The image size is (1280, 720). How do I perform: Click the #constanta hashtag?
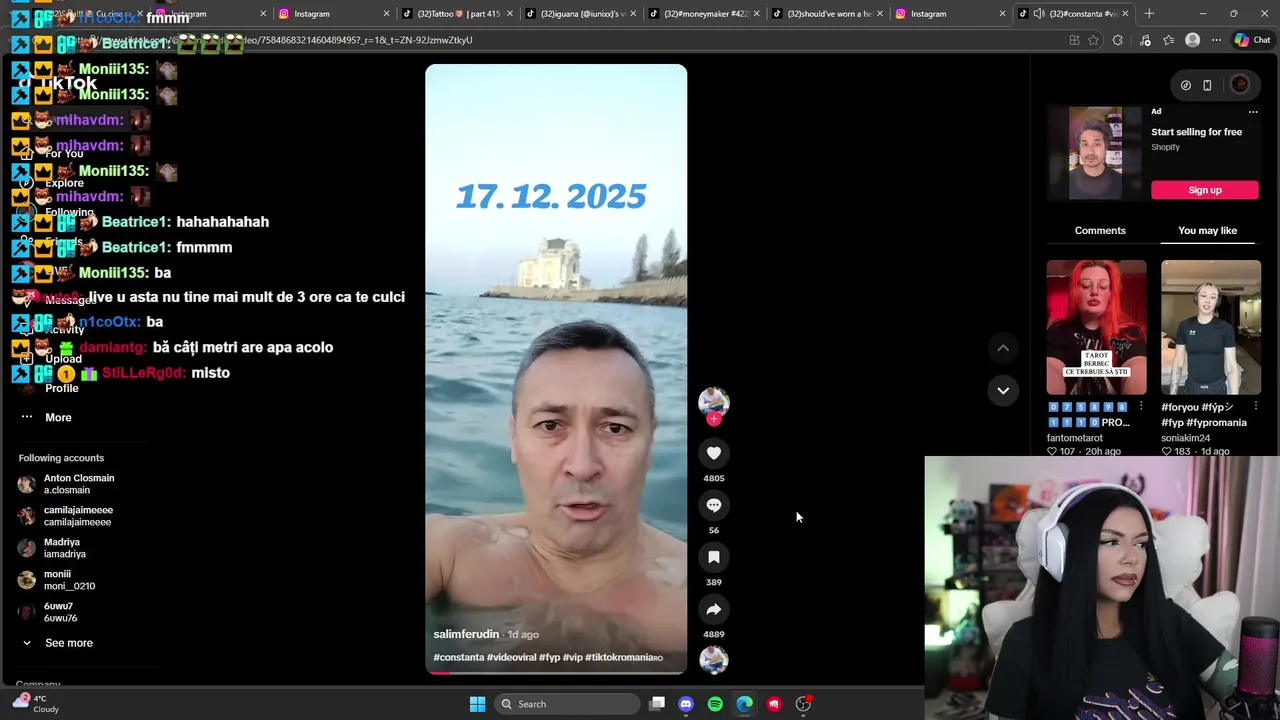pos(458,657)
